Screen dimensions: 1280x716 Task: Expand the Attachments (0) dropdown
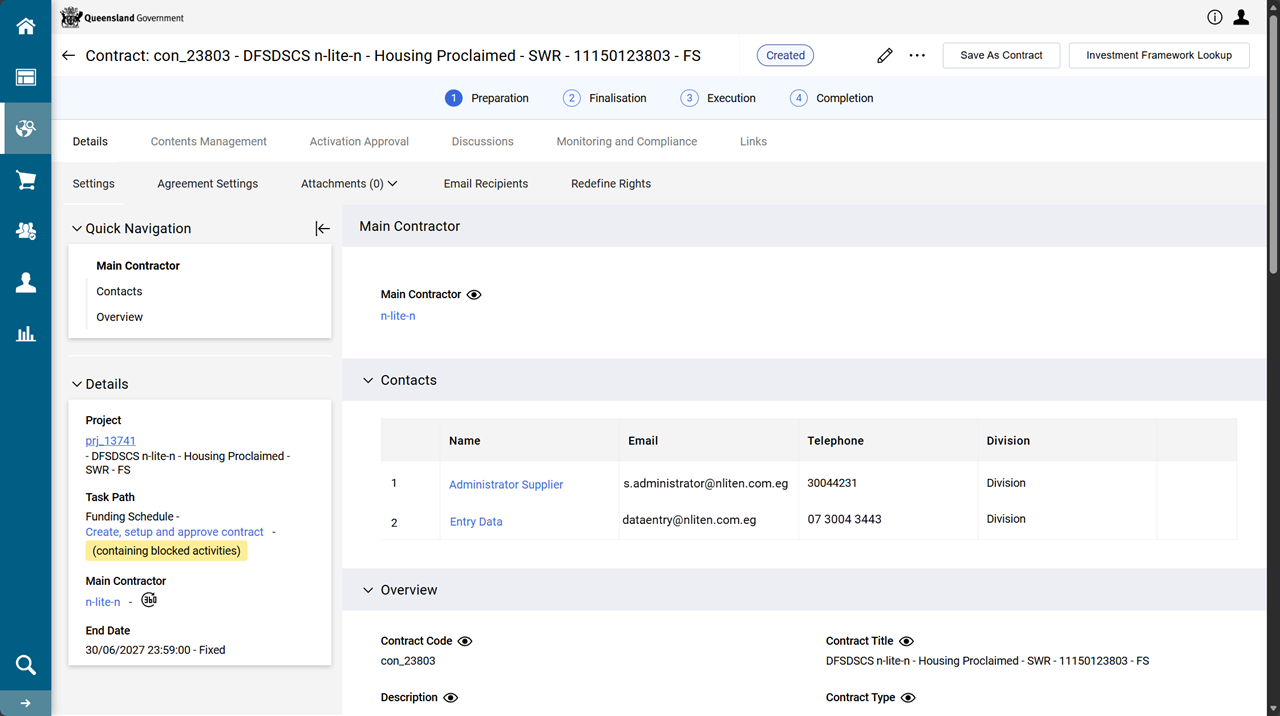(349, 184)
